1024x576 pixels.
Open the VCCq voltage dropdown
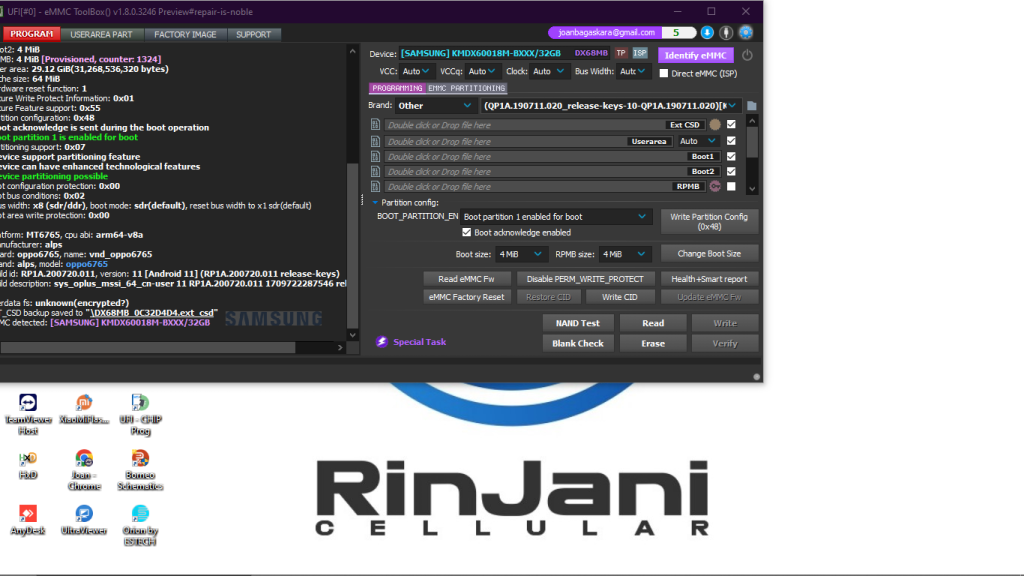[482, 71]
